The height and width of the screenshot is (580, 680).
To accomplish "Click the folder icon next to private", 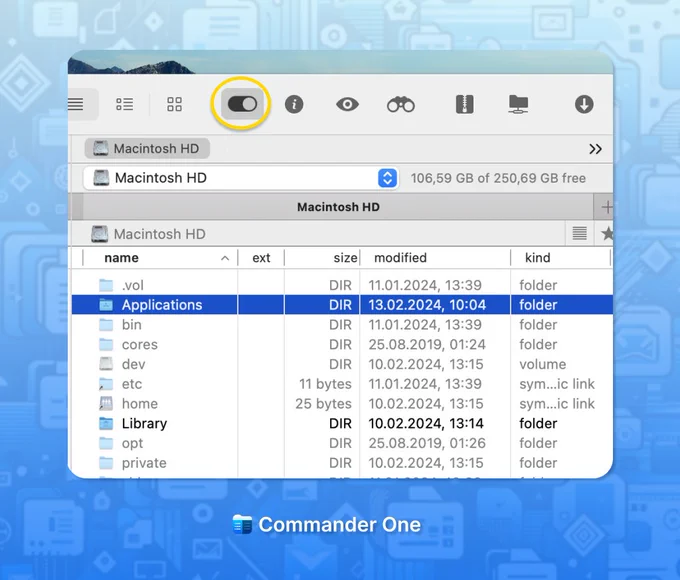I will click(106, 463).
